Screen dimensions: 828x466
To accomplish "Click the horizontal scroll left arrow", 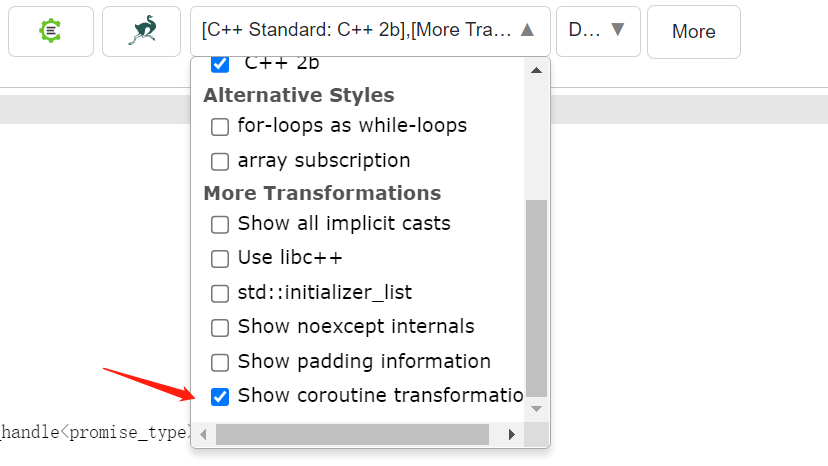I will pyautogui.click(x=204, y=434).
